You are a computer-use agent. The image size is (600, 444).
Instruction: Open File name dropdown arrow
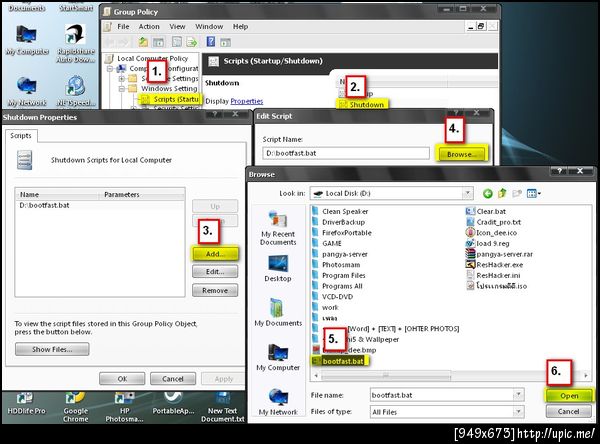click(x=519, y=395)
